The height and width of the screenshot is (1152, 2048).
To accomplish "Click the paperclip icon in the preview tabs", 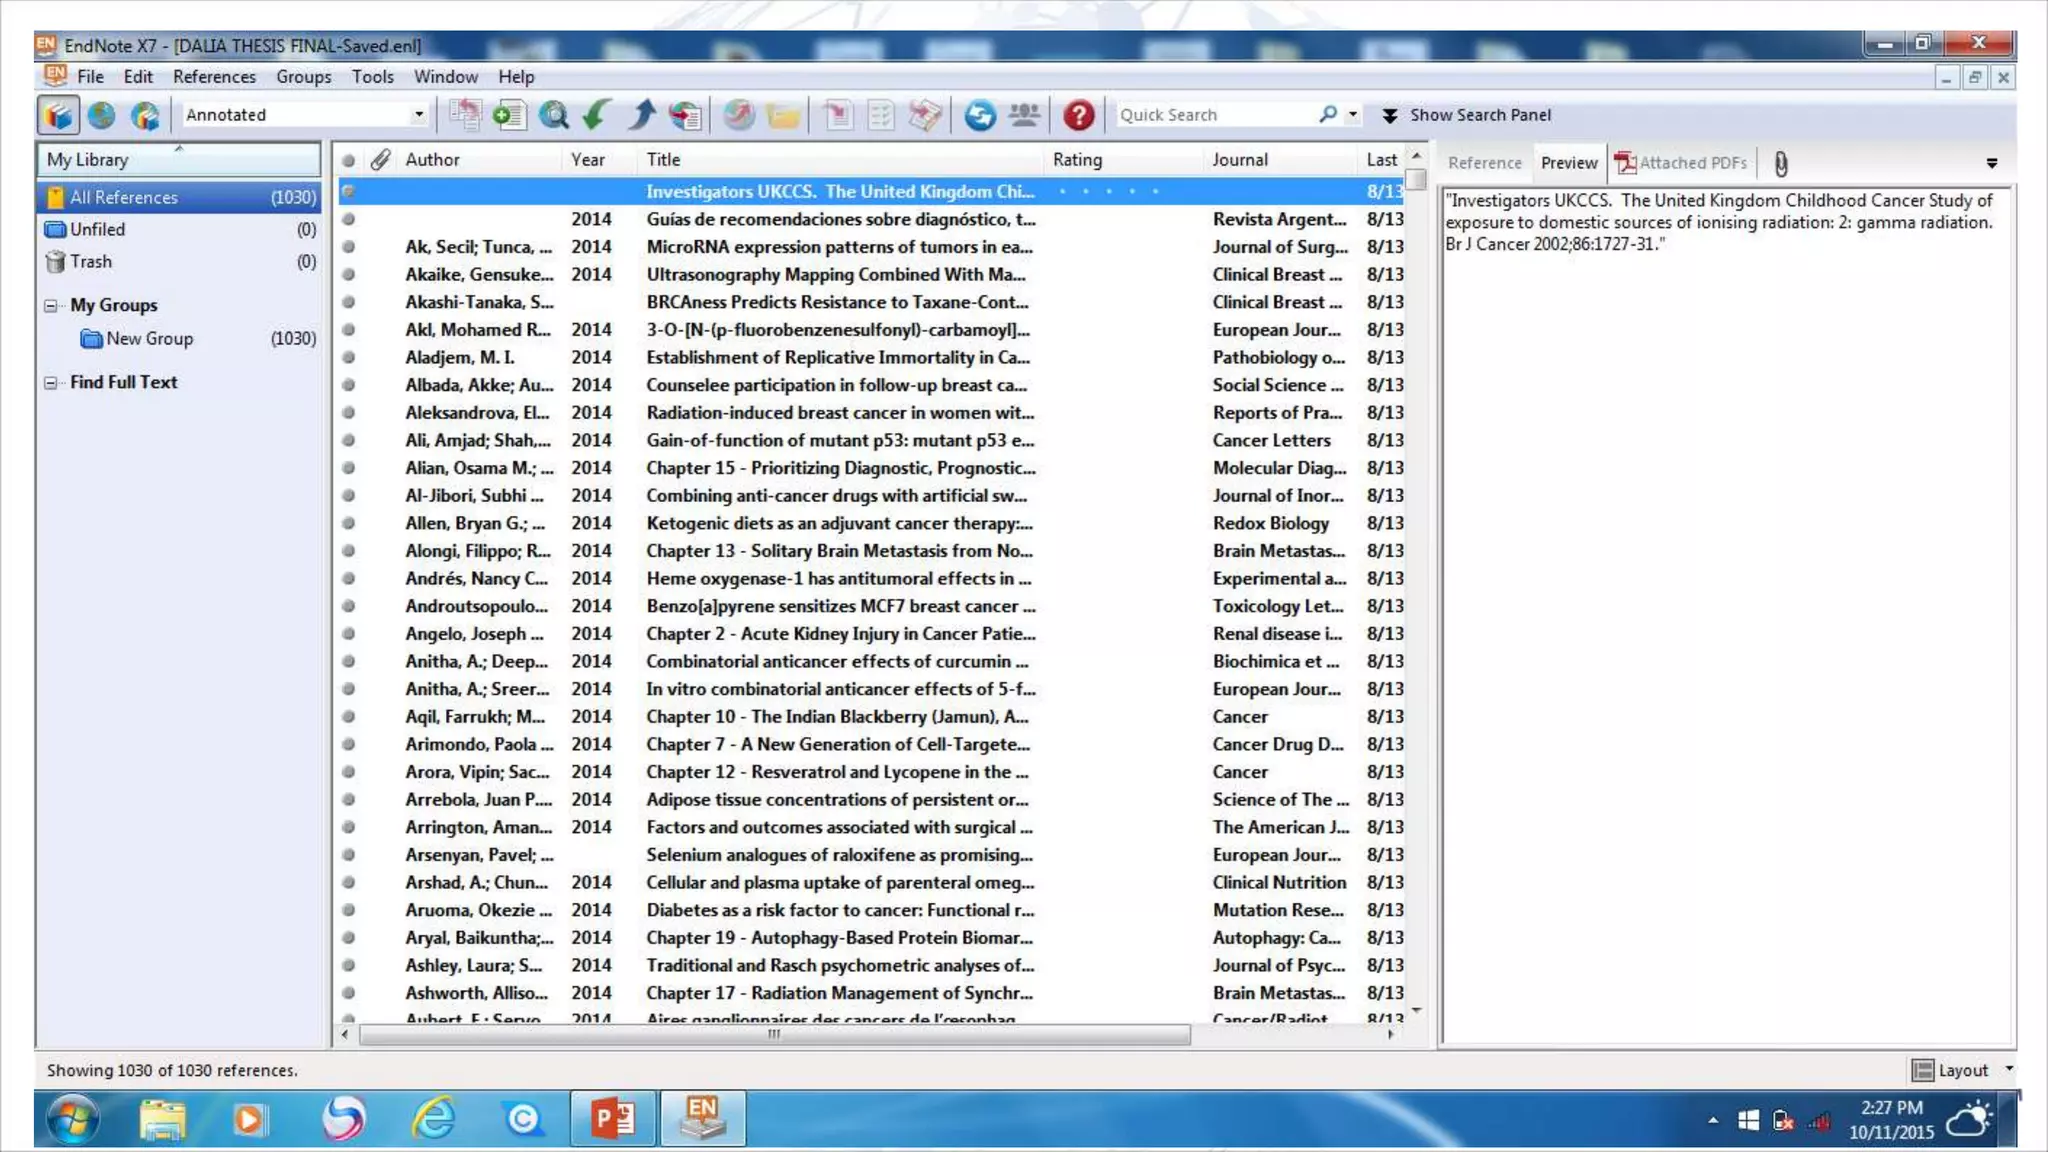I will pyautogui.click(x=1781, y=163).
